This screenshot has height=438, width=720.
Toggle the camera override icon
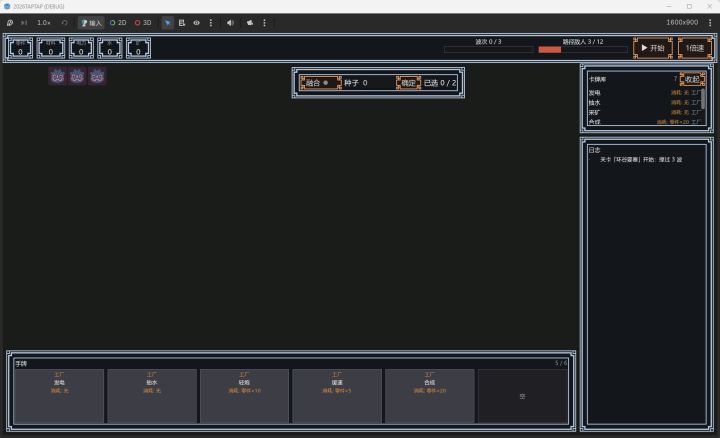[x=250, y=22]
